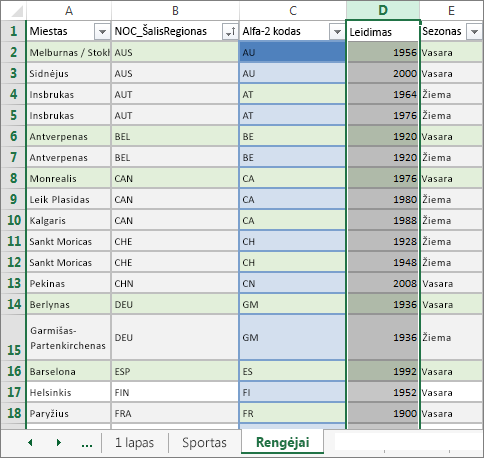Select Vasara cell in row 17
The width and height of the screenshot is (484, 458).
(x=452, y=392)
